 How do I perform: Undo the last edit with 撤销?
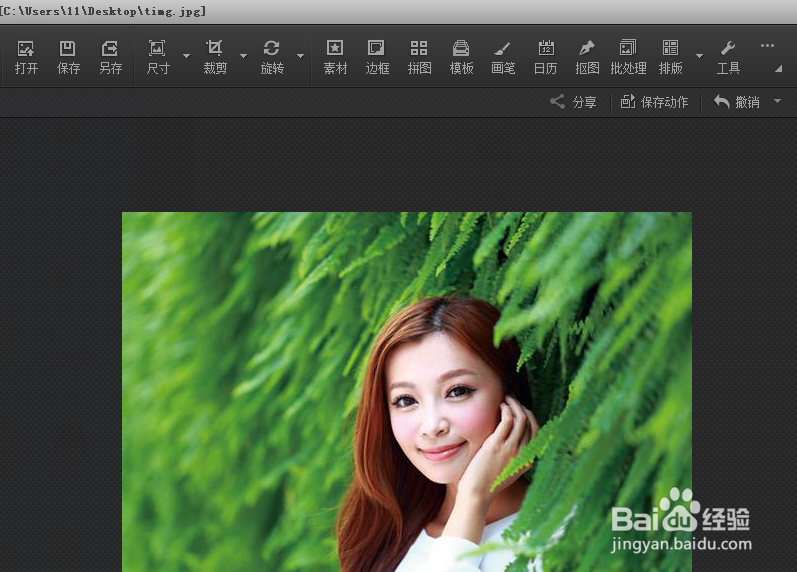[737, 102]
